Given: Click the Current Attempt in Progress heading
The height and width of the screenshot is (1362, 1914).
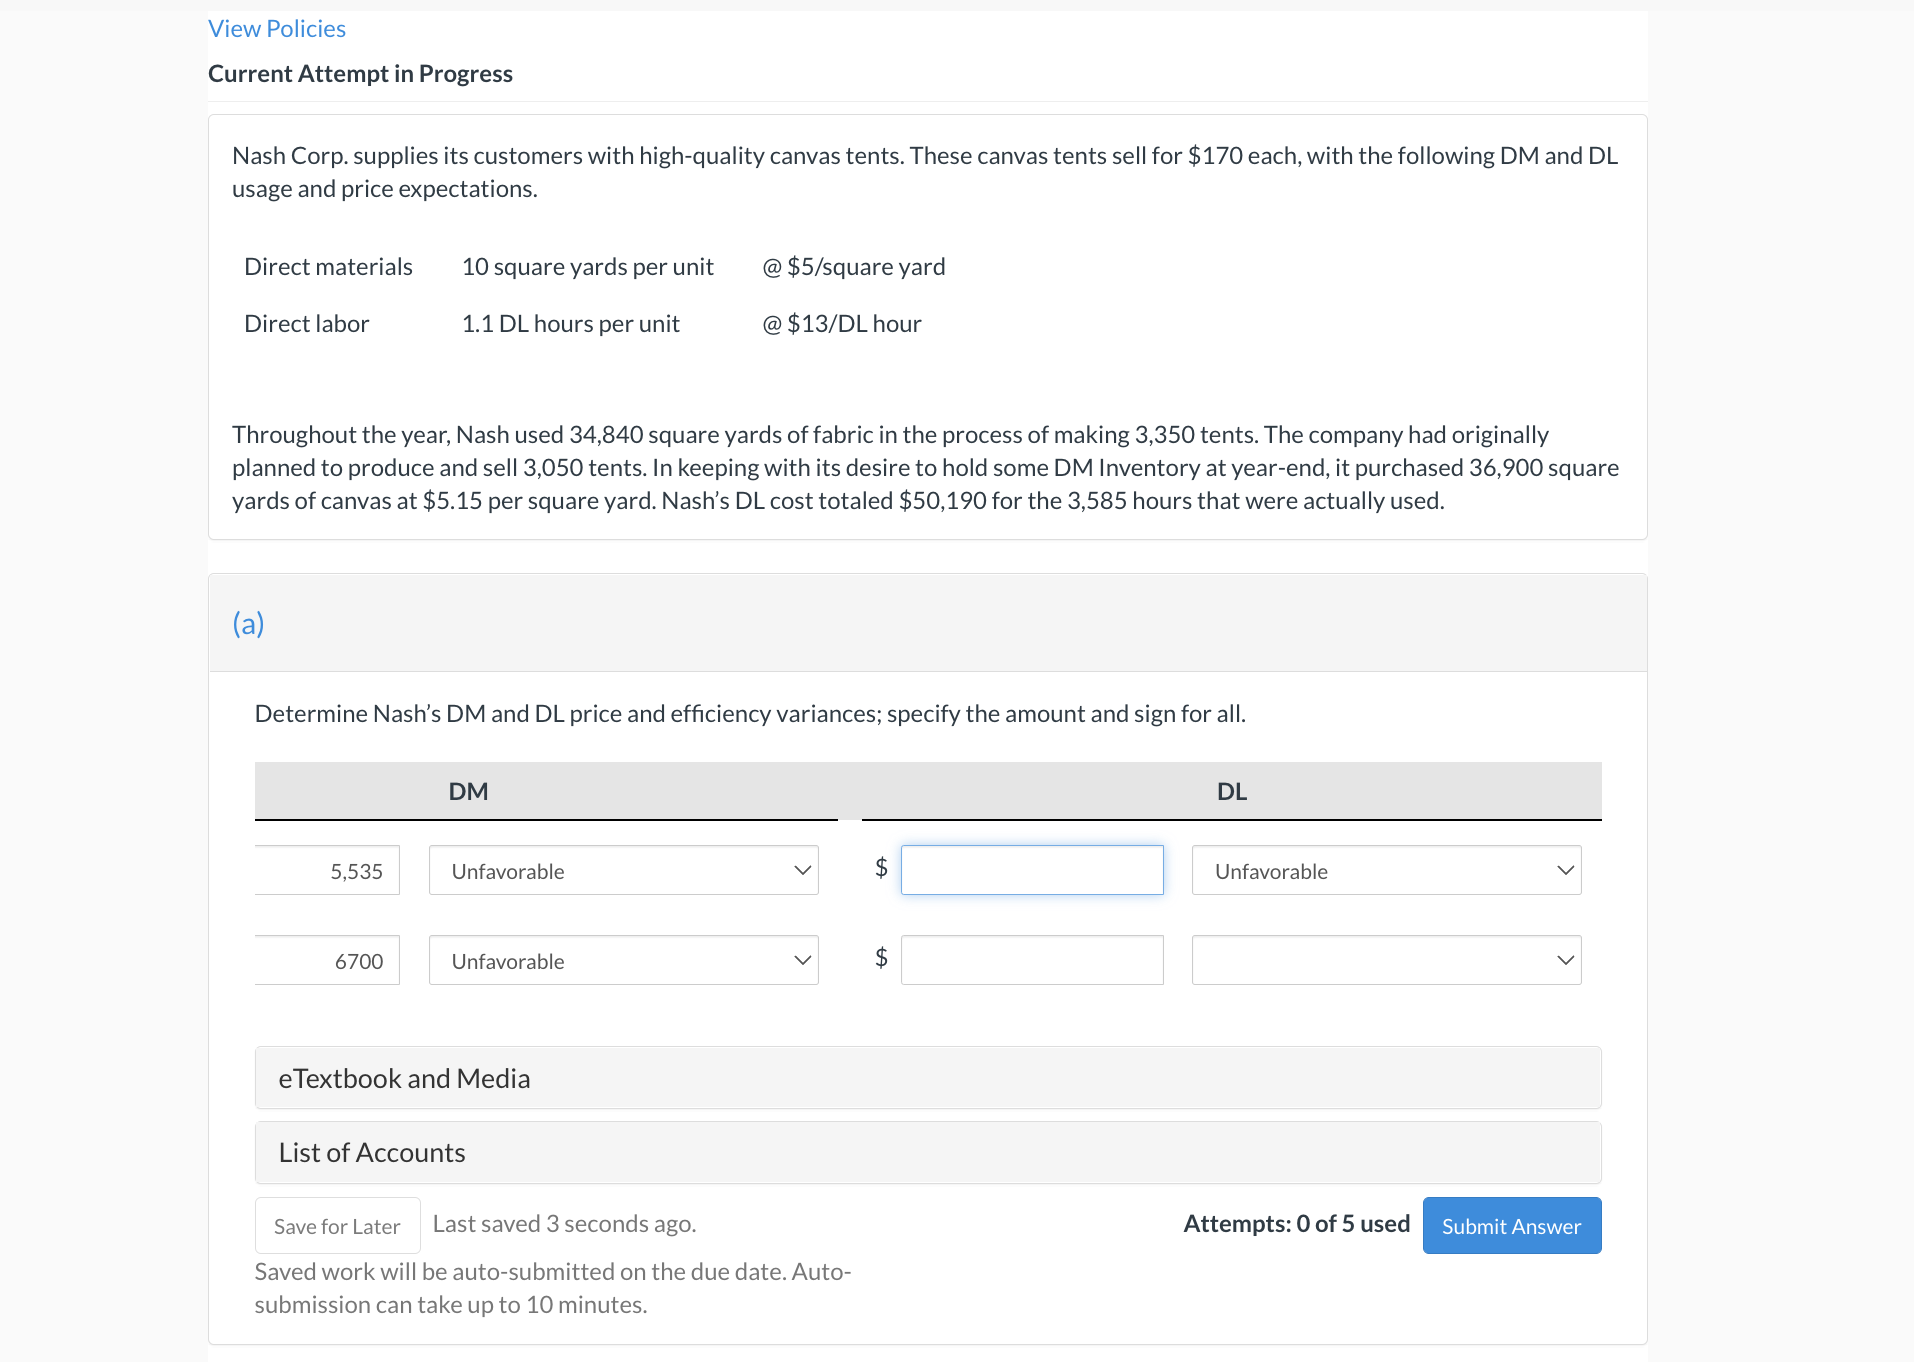Looking at the screenshot, I should point(360,72).
